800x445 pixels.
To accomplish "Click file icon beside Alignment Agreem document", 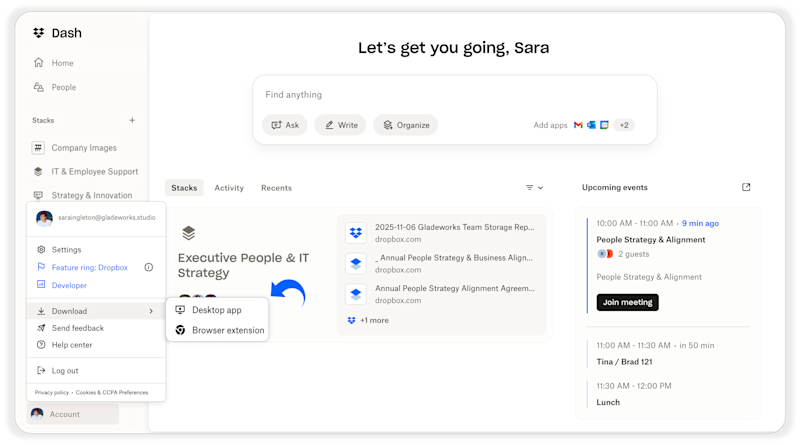I will coord(356,294).
